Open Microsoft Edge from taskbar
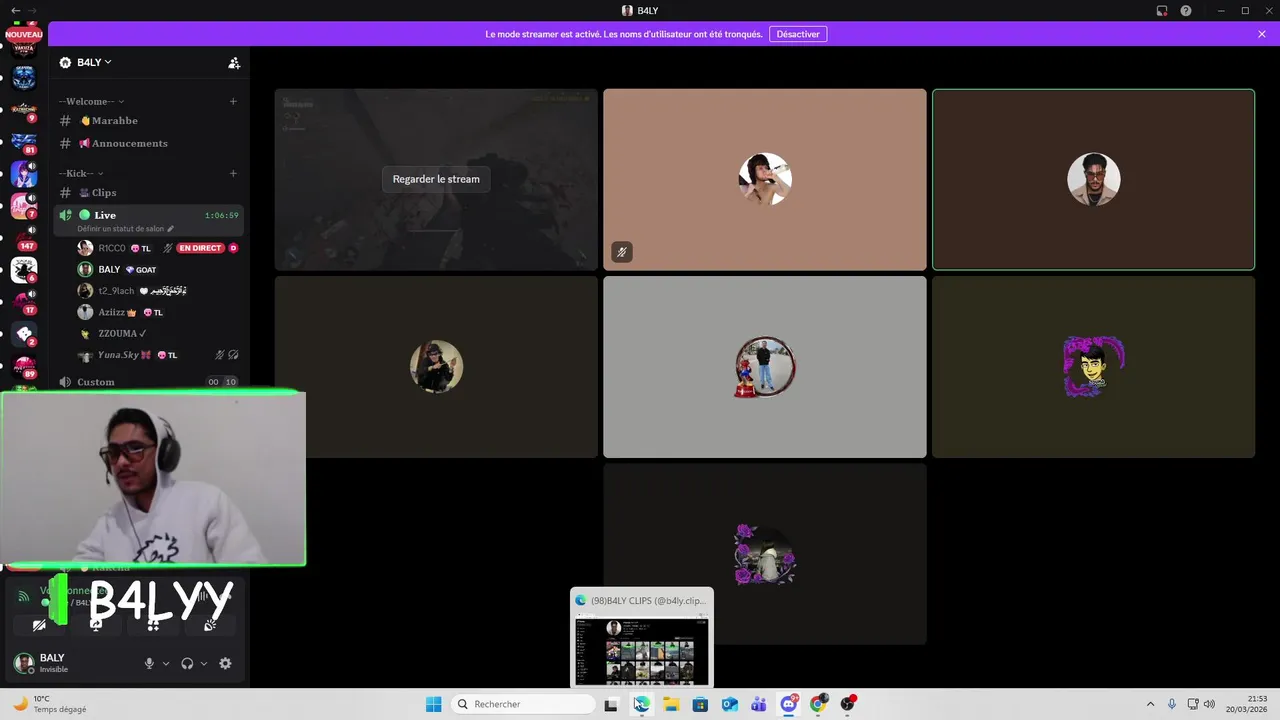The width and height of the screenshot is (1280, 720). 641,704
